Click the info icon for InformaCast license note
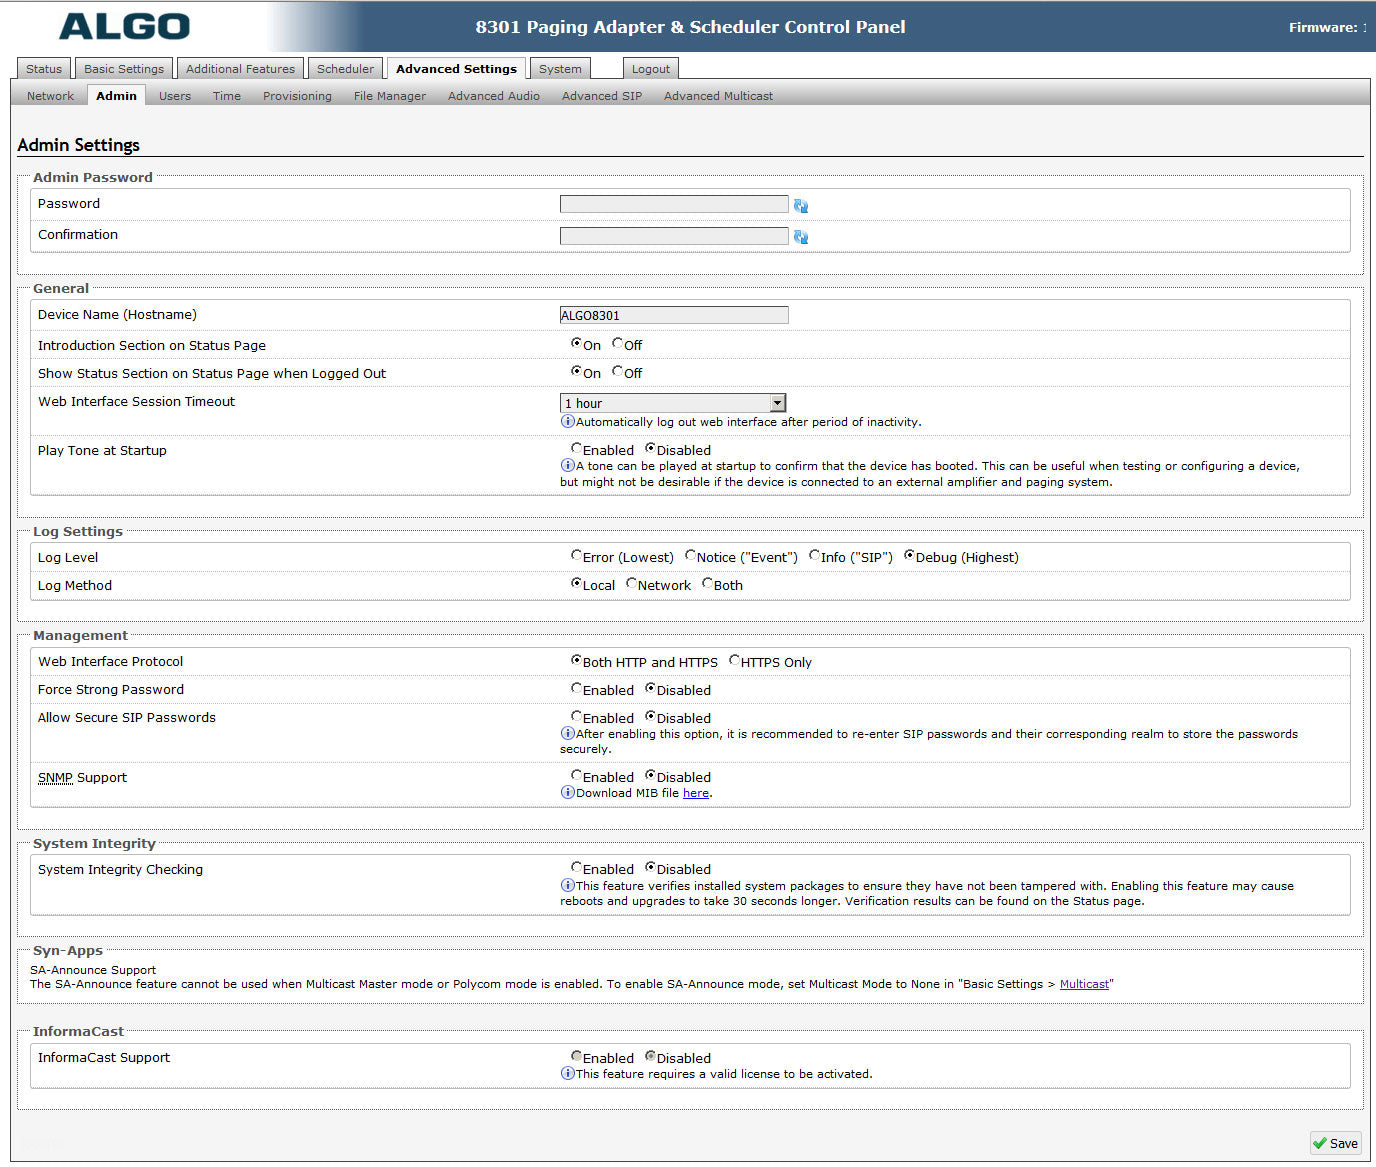This screenshot has height=1167, width=1376. pos(566,1073)
